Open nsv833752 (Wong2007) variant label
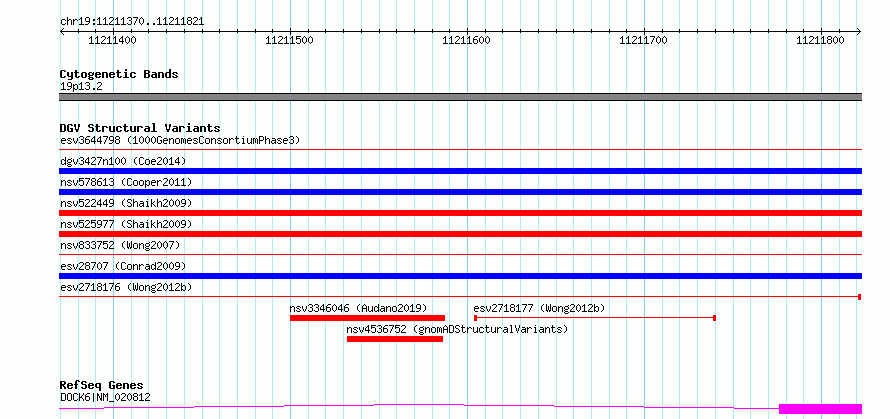 120,245
